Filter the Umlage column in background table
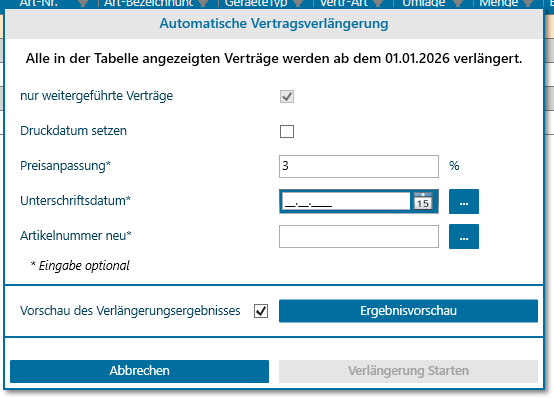554x399 pixels. (458, 3)
